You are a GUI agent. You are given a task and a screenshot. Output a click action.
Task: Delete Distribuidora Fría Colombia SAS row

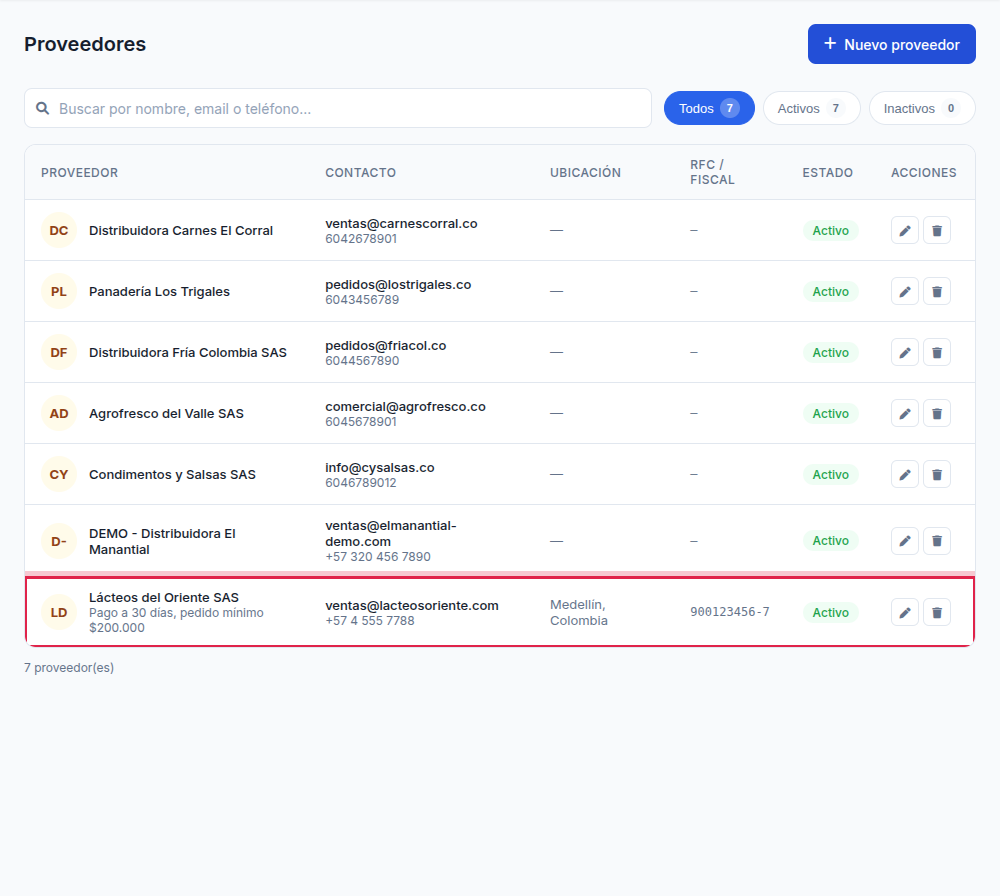pyautogui.click(x=937, y=352)
